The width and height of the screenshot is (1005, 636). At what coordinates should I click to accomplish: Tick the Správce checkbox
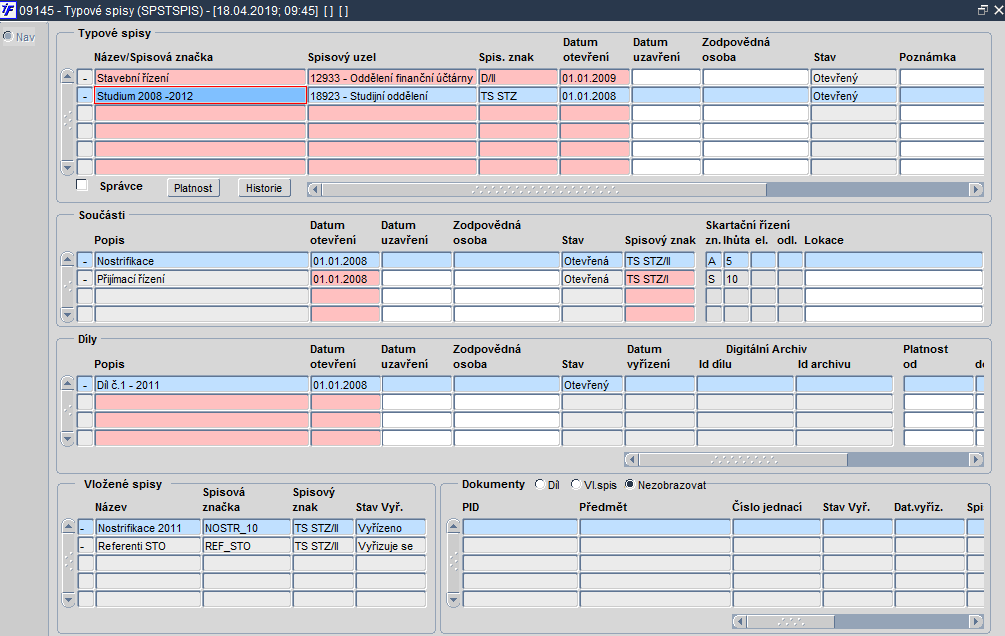tap(81, 185)
